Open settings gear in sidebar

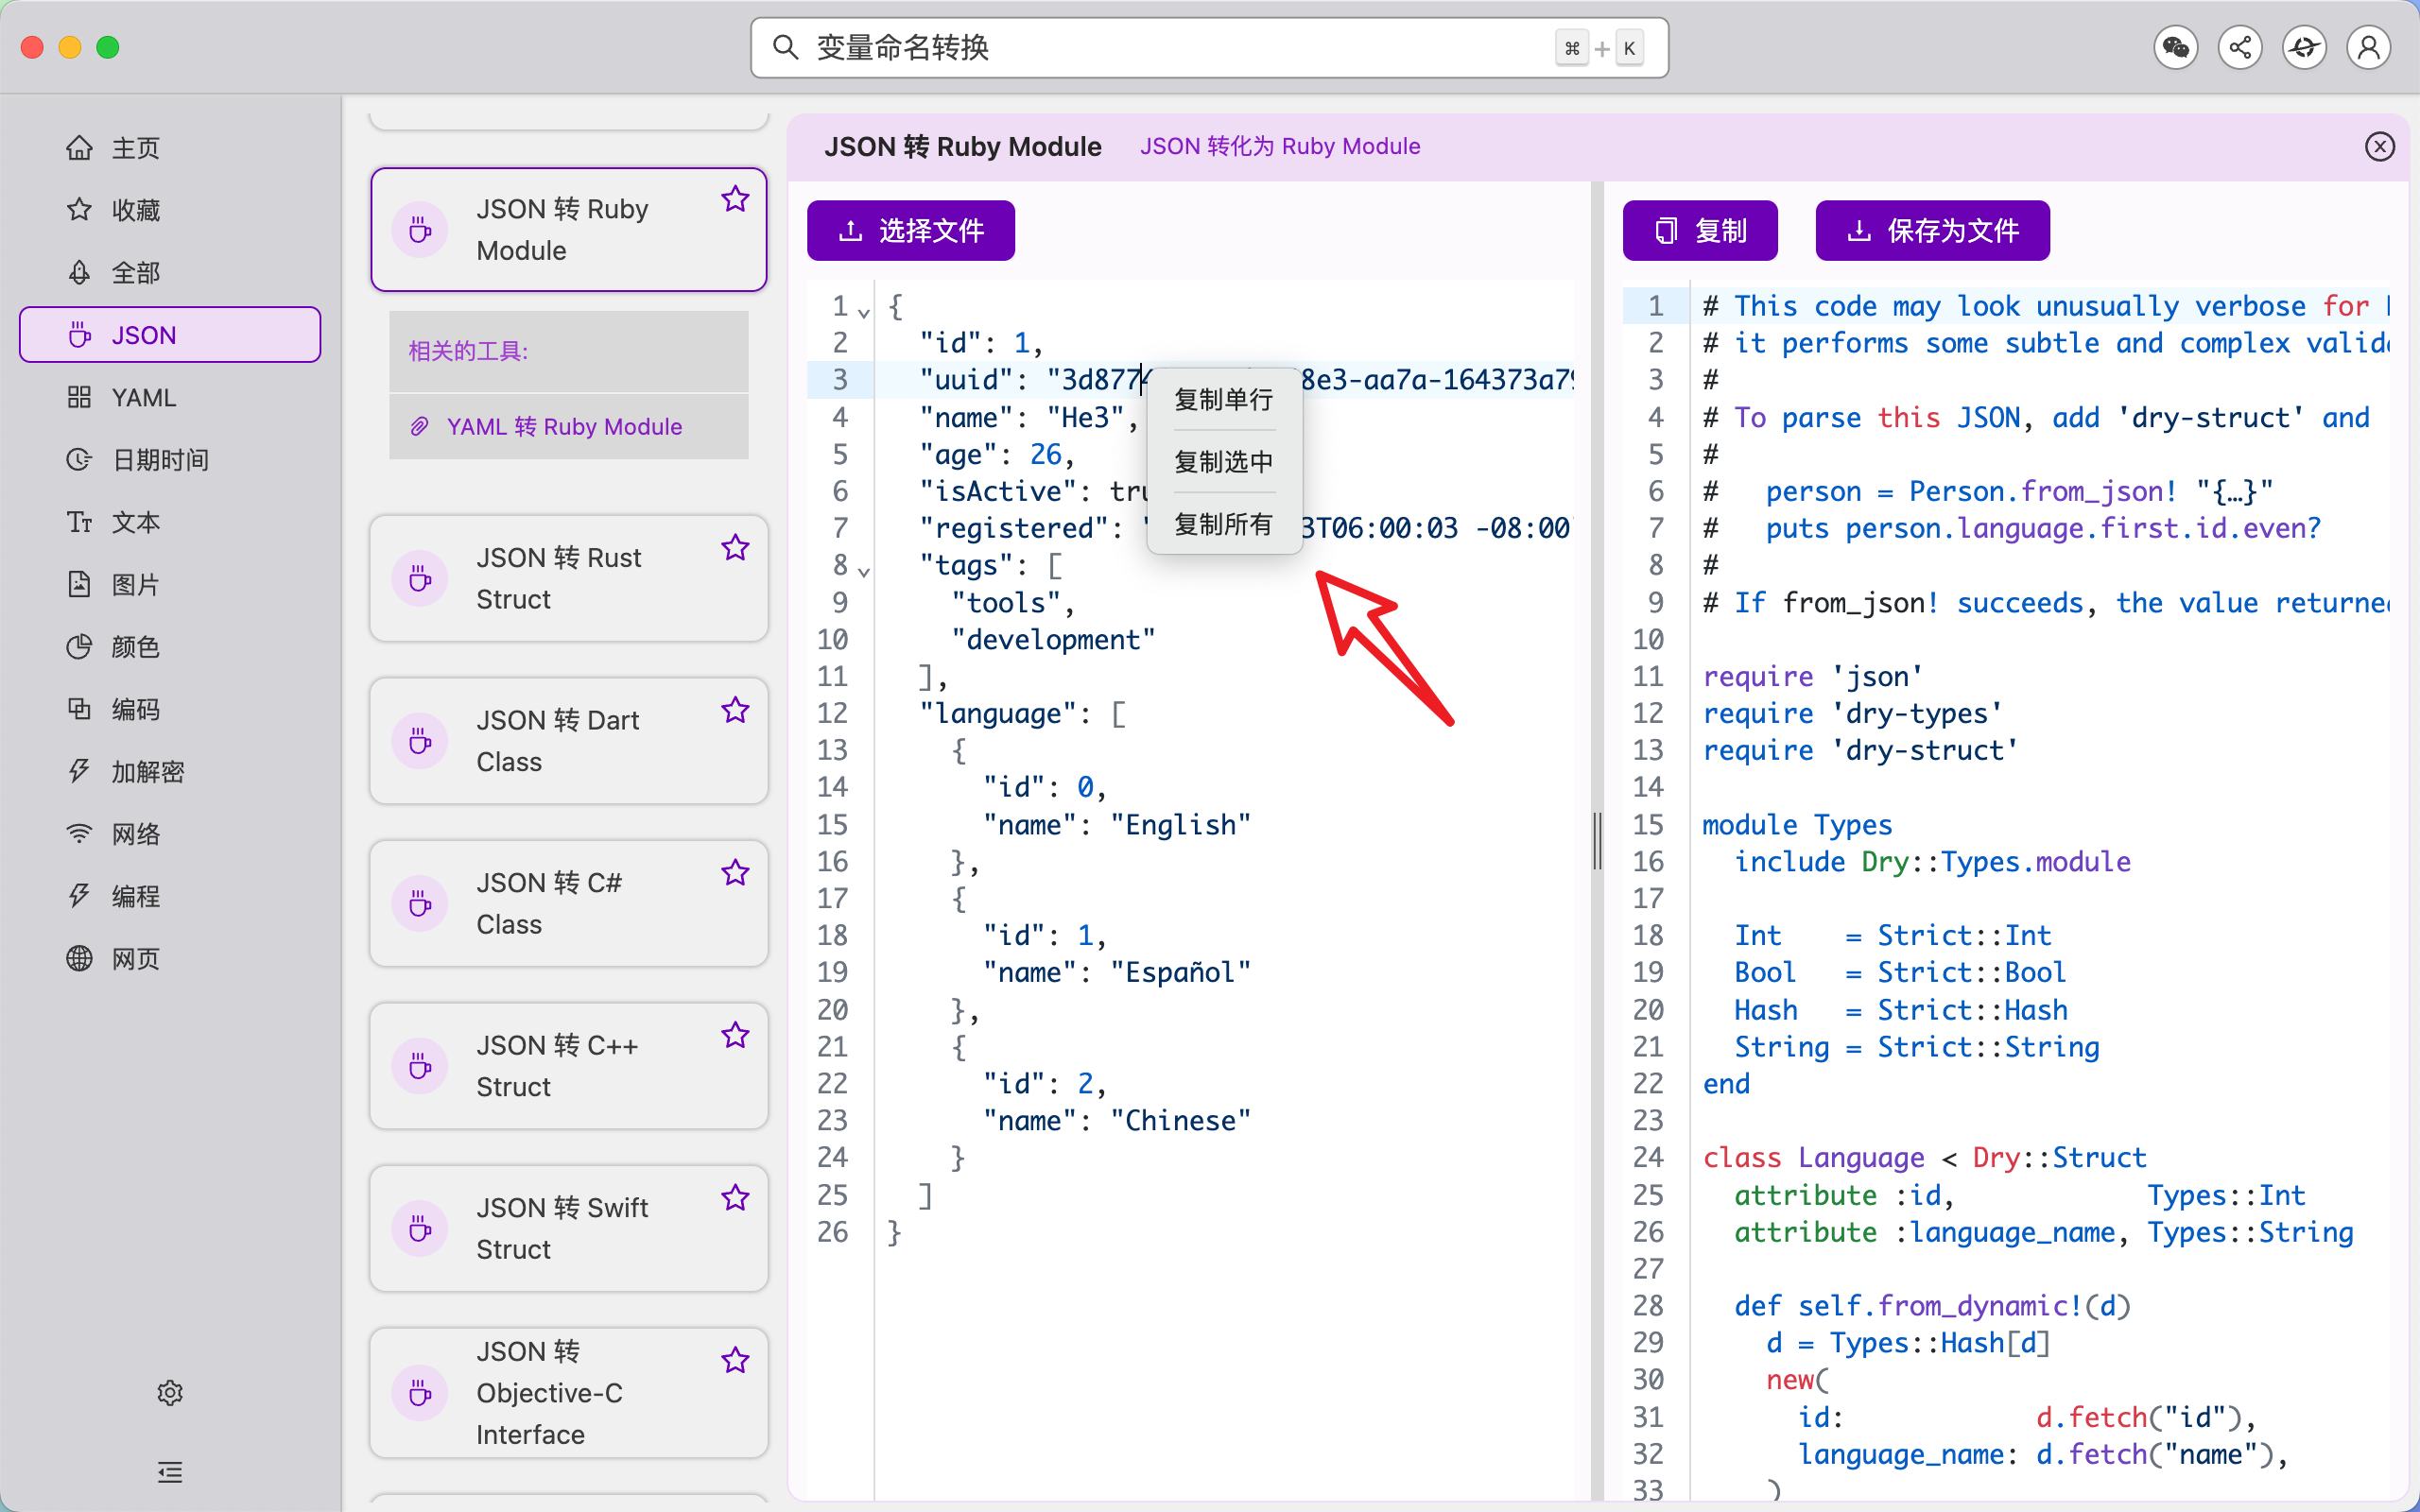click(170, 1392)
